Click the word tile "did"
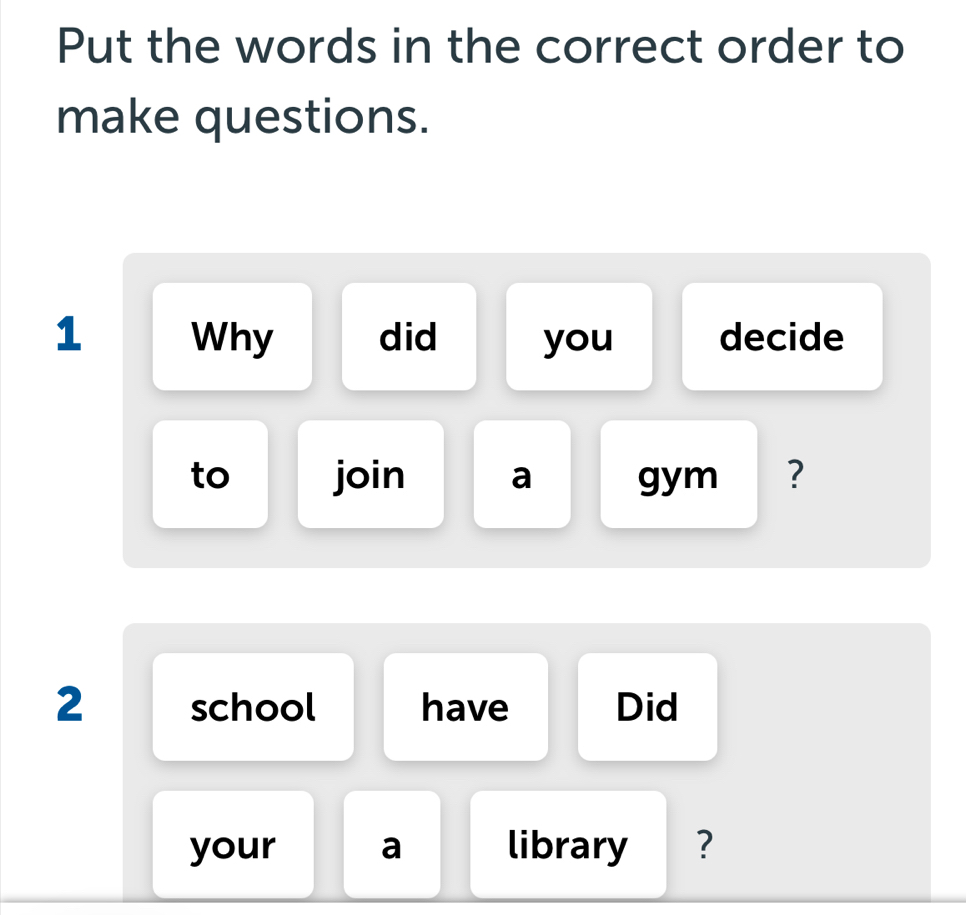This screenshot has width=966, height=915. 409,337
